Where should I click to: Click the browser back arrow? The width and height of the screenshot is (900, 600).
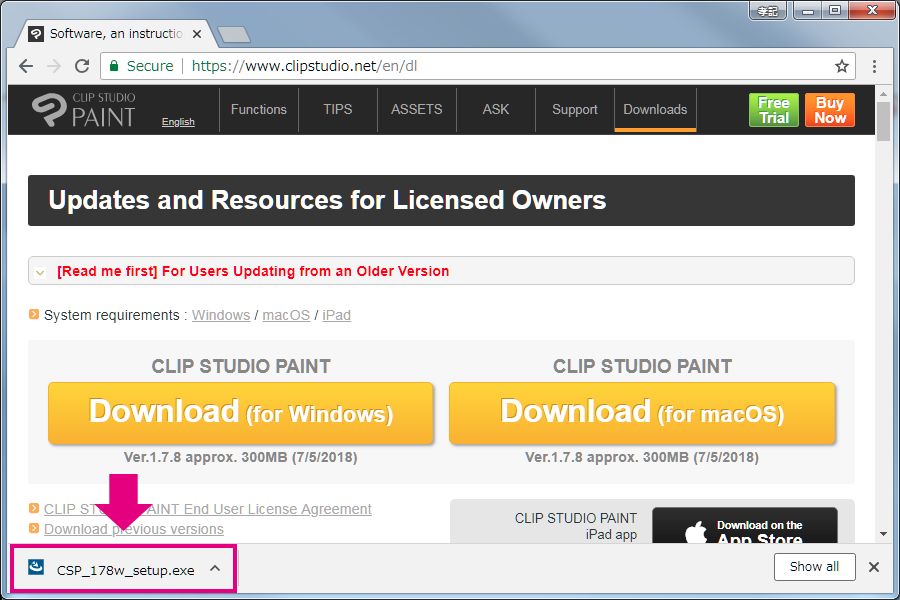point(26,66)
